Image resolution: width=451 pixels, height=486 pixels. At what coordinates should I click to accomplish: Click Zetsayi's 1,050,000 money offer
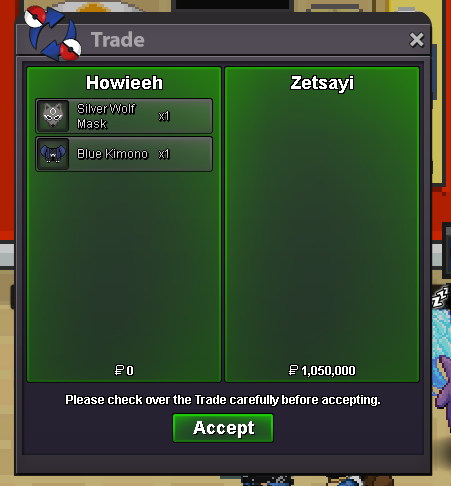coord(328,371)
